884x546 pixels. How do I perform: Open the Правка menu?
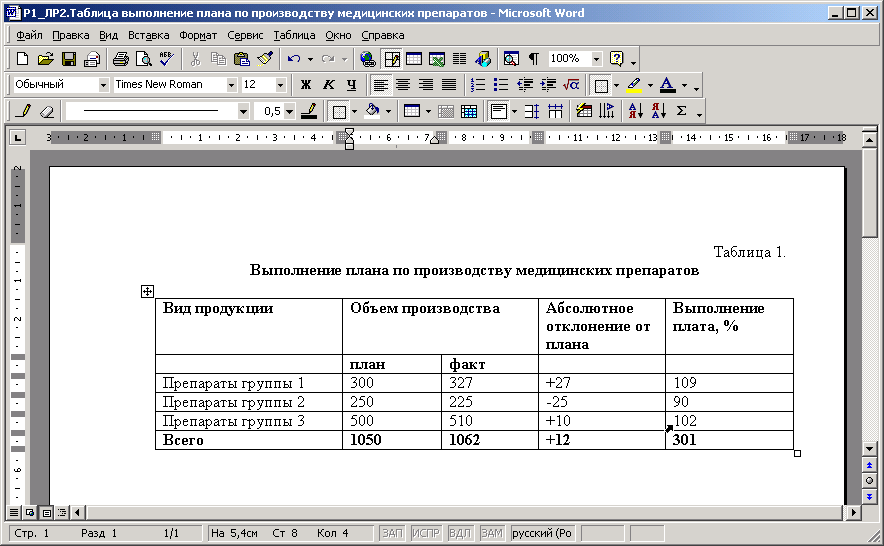[70, 35]
